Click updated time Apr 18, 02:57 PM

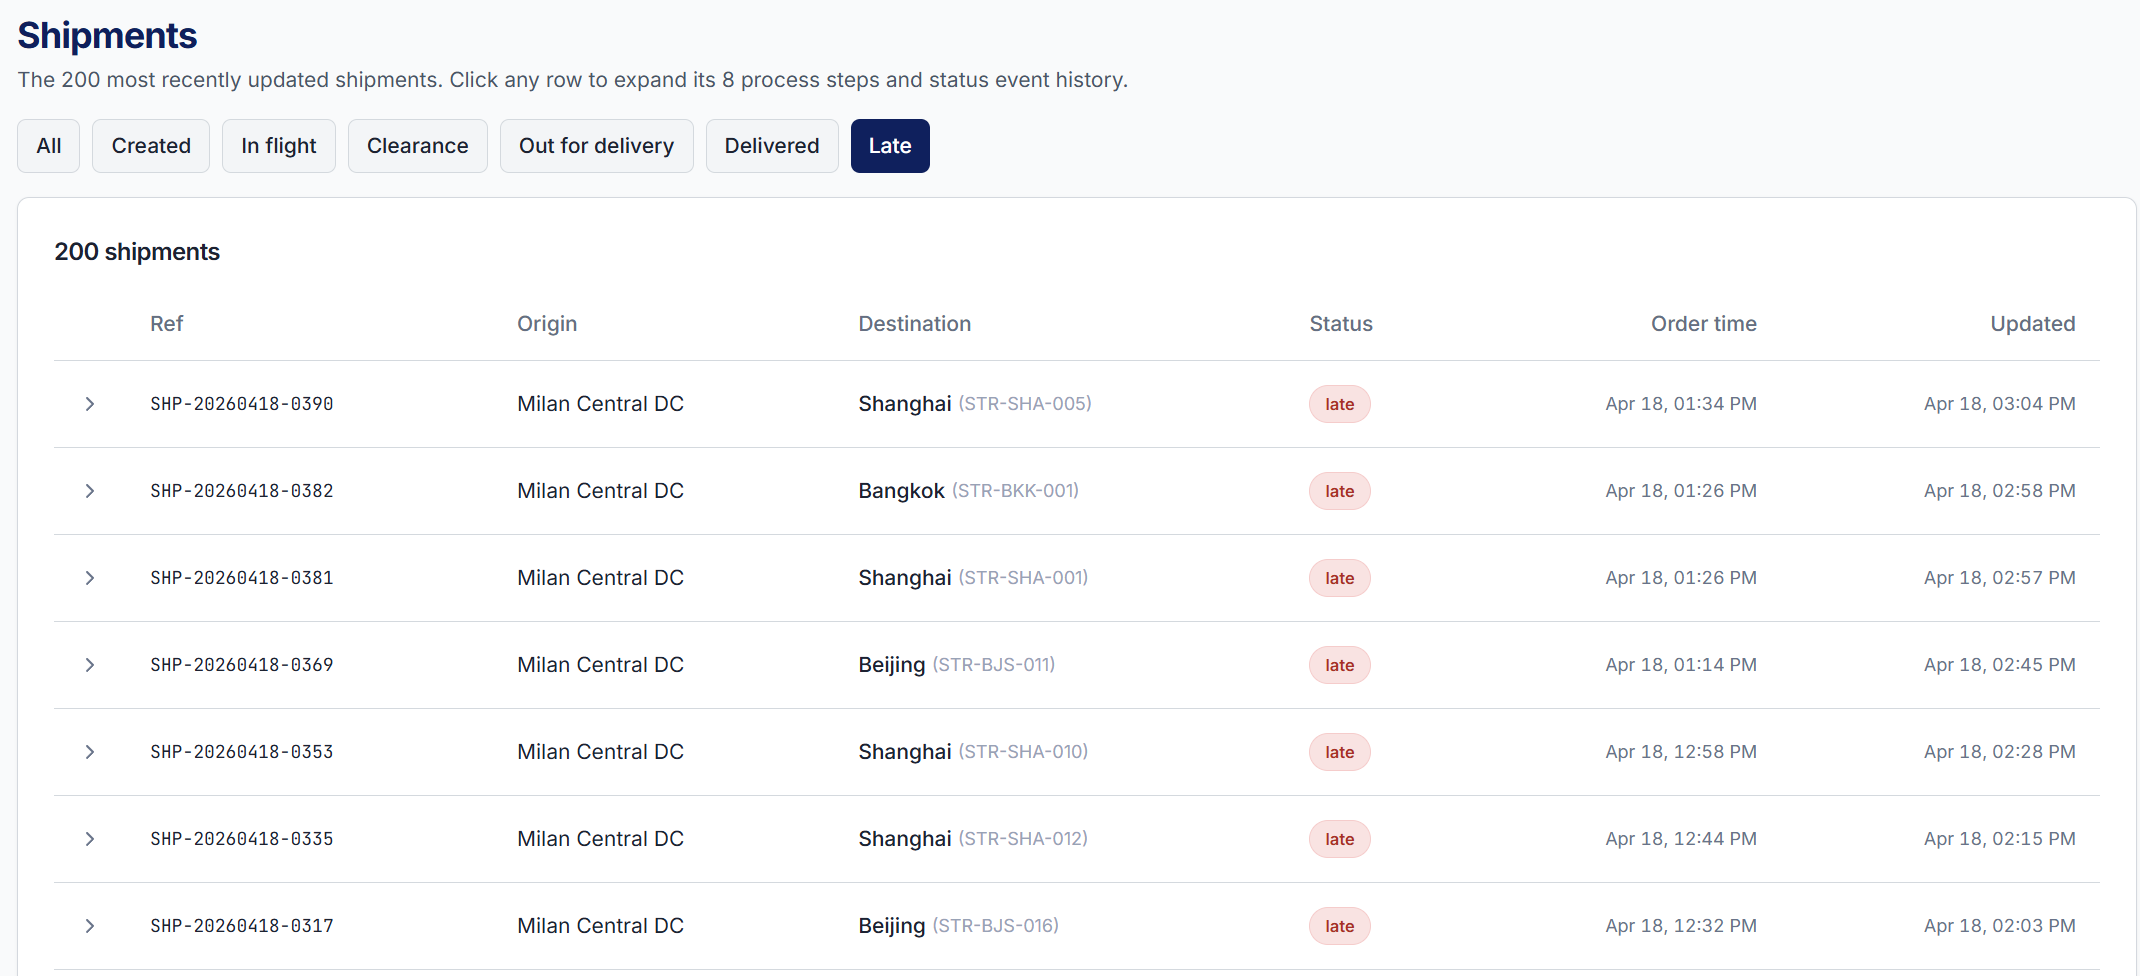click(x=2000, y=578)
